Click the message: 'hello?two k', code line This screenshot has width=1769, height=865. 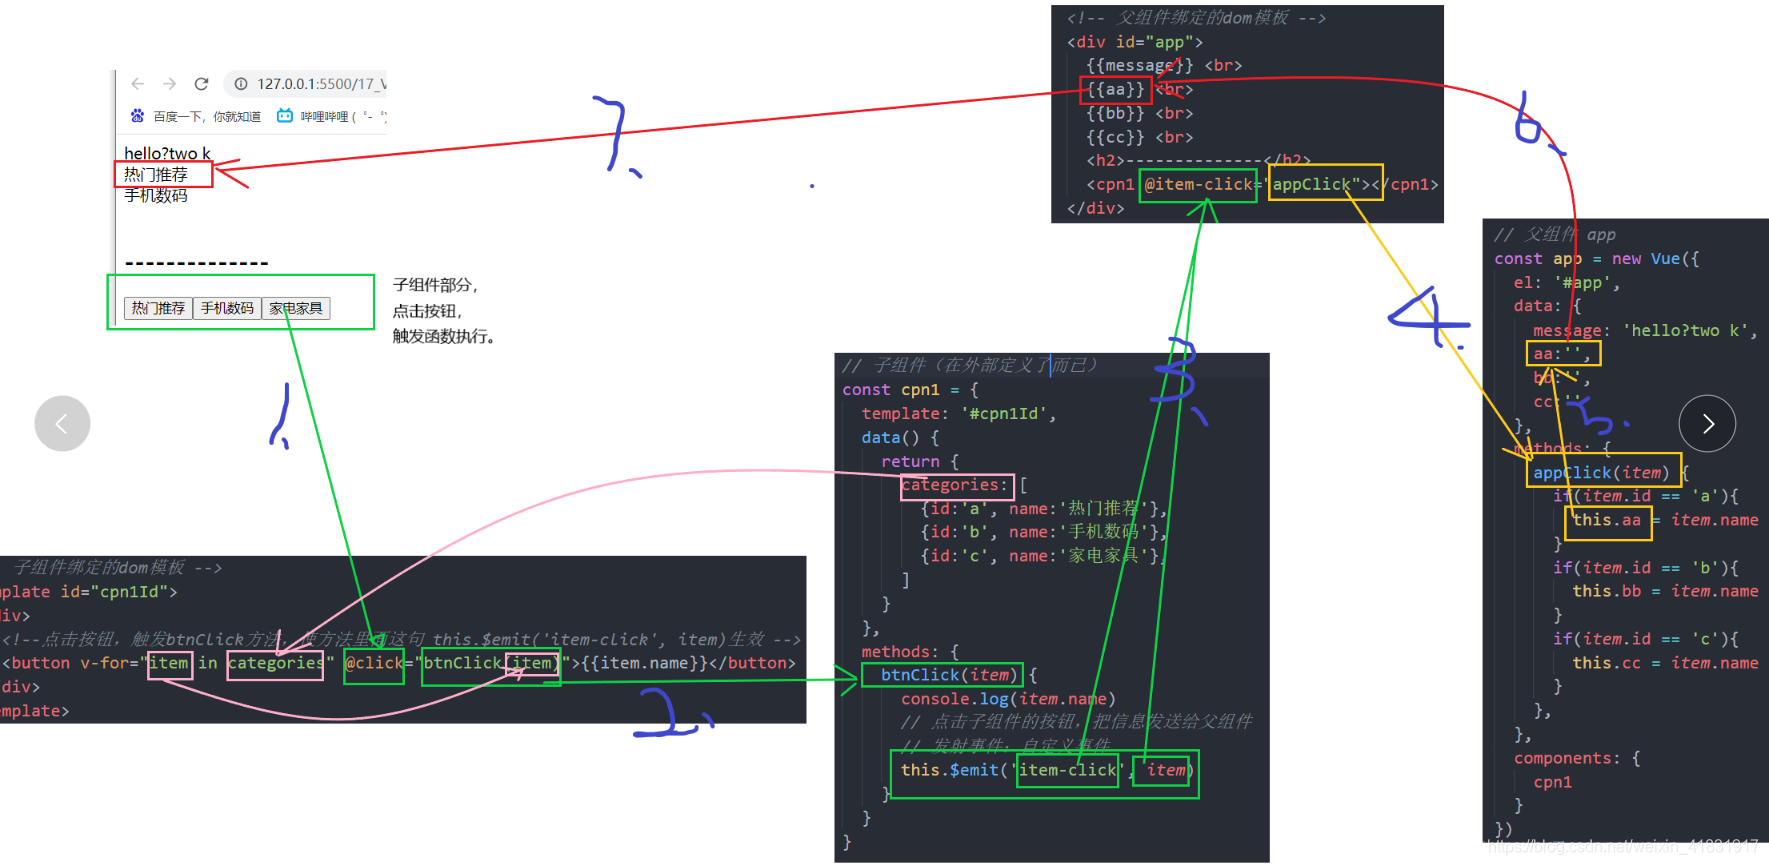(x=1645, y=331)
